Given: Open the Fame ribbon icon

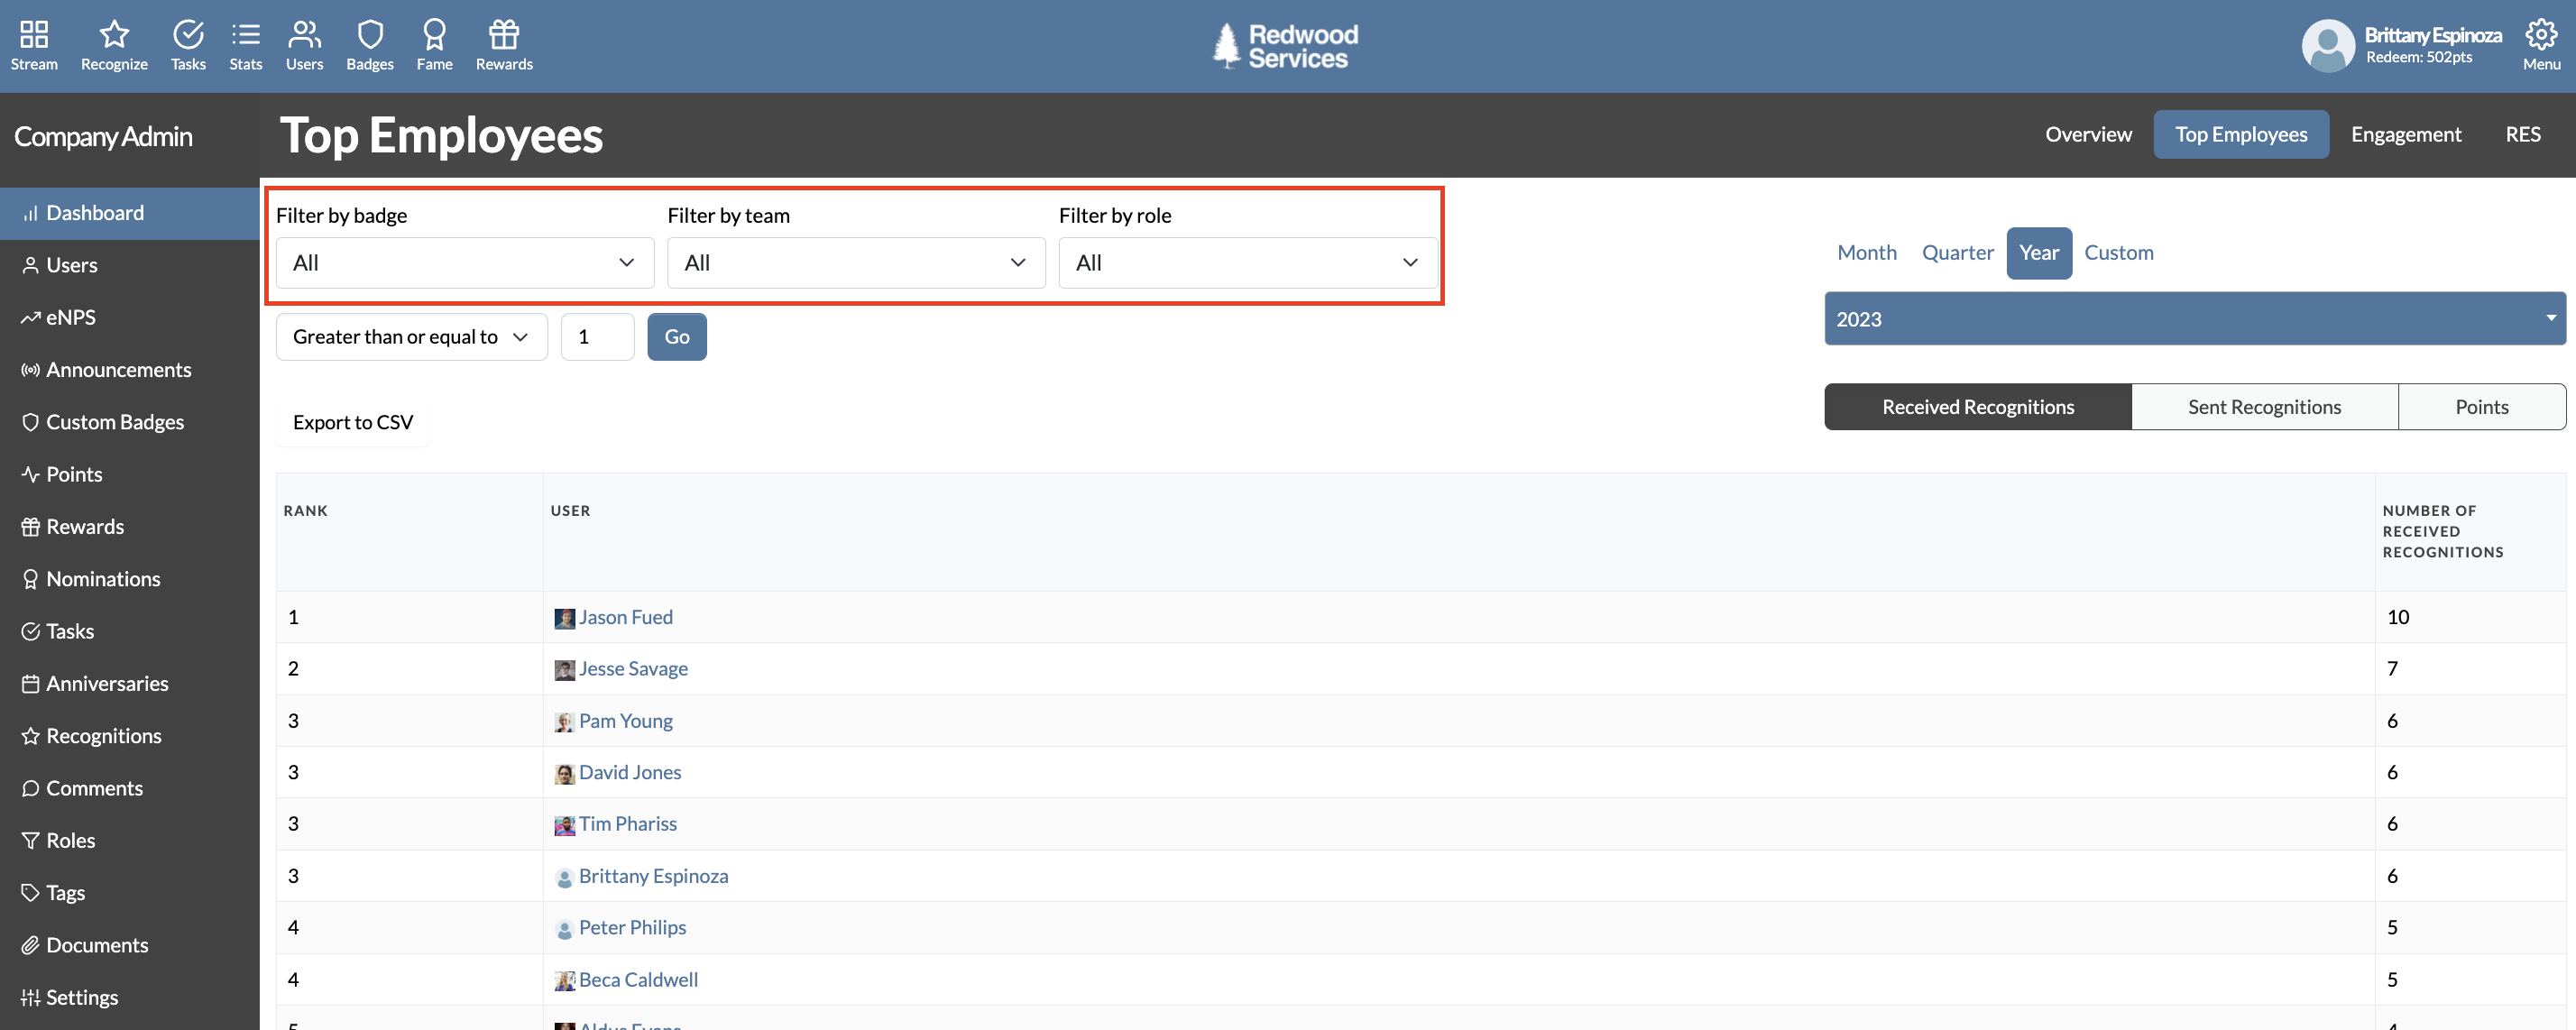Looking at the screenshot, I should pos(434,35).
